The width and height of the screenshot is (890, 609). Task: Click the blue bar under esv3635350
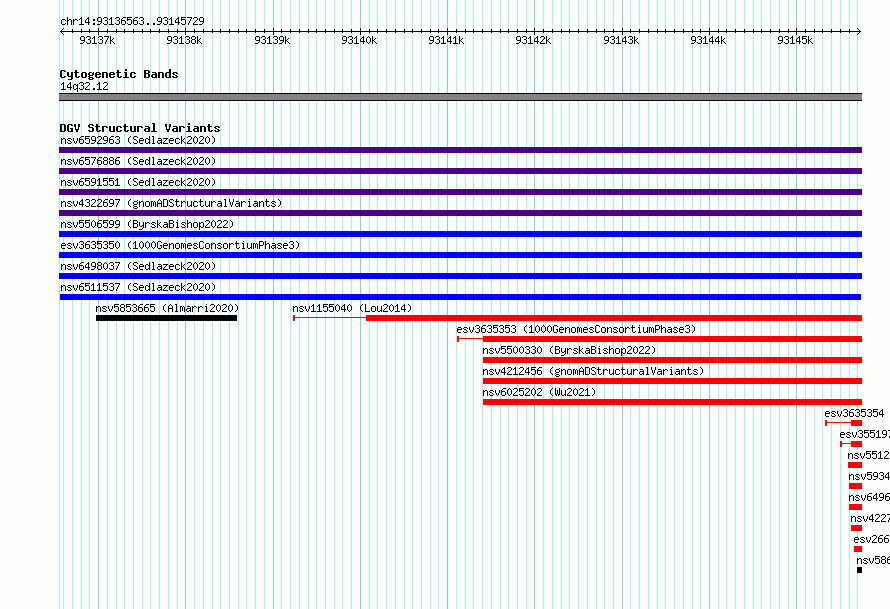pyautogui.click(x=460, y=255)
